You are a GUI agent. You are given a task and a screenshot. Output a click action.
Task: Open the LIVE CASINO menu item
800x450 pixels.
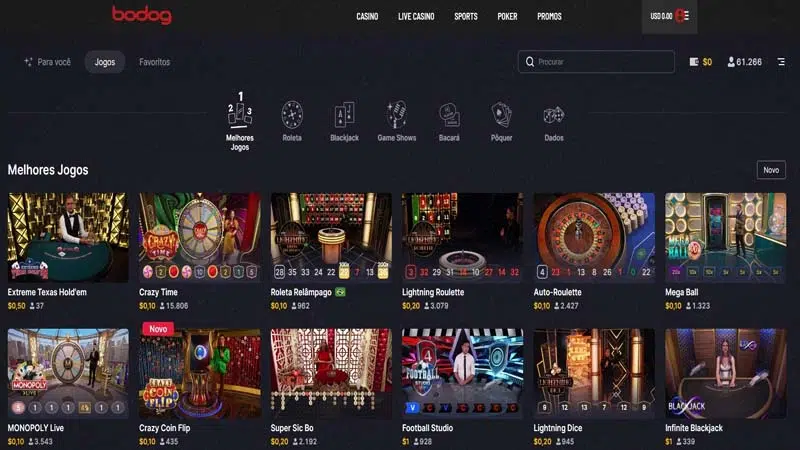pos(416,16)
